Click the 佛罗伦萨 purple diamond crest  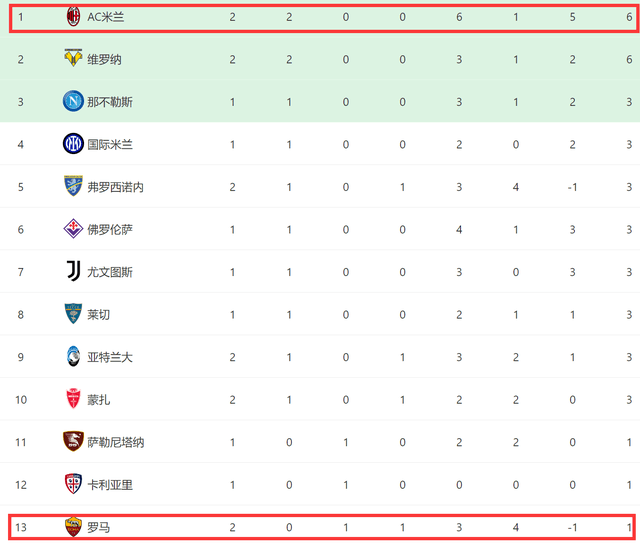[73, 229]
